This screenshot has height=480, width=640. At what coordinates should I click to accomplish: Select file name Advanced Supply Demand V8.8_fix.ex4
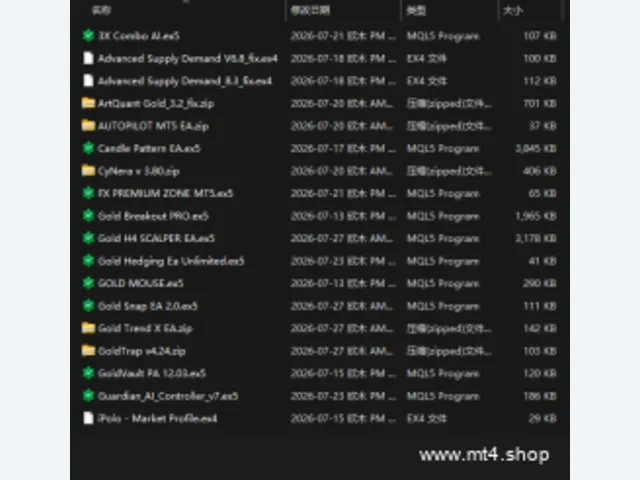click(188, 58)
